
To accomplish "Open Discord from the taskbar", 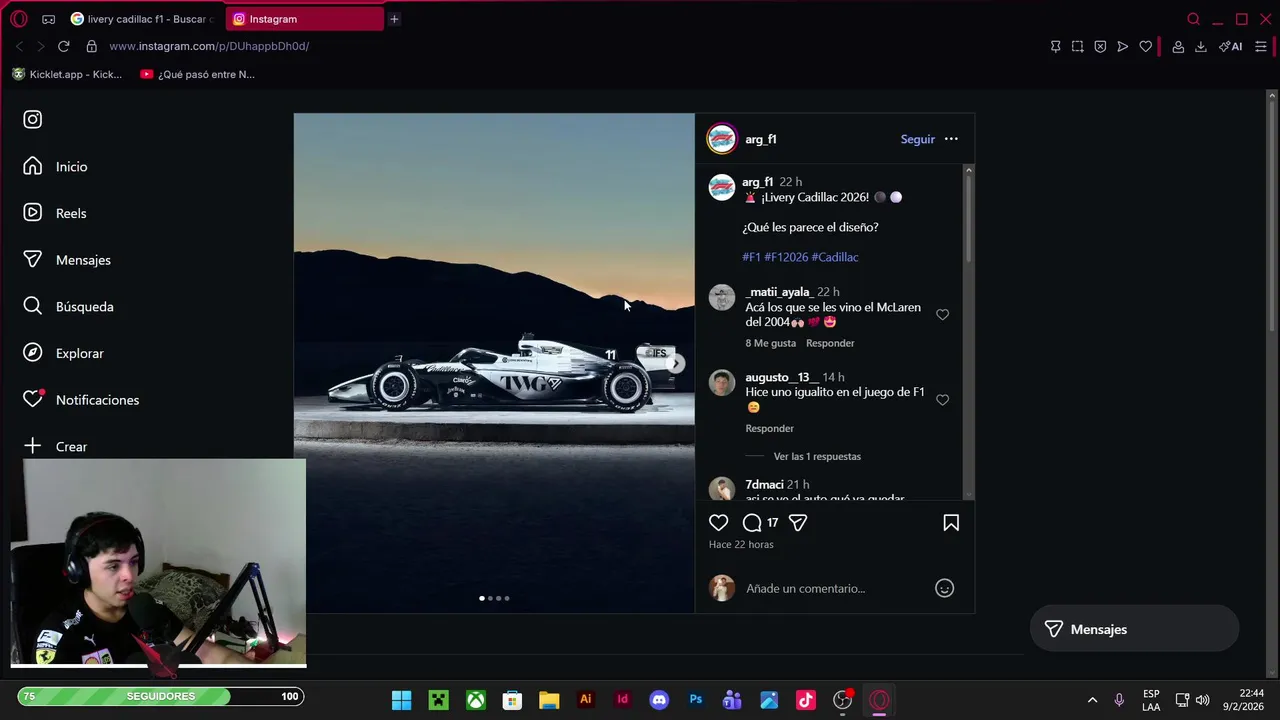I will 659,700.
